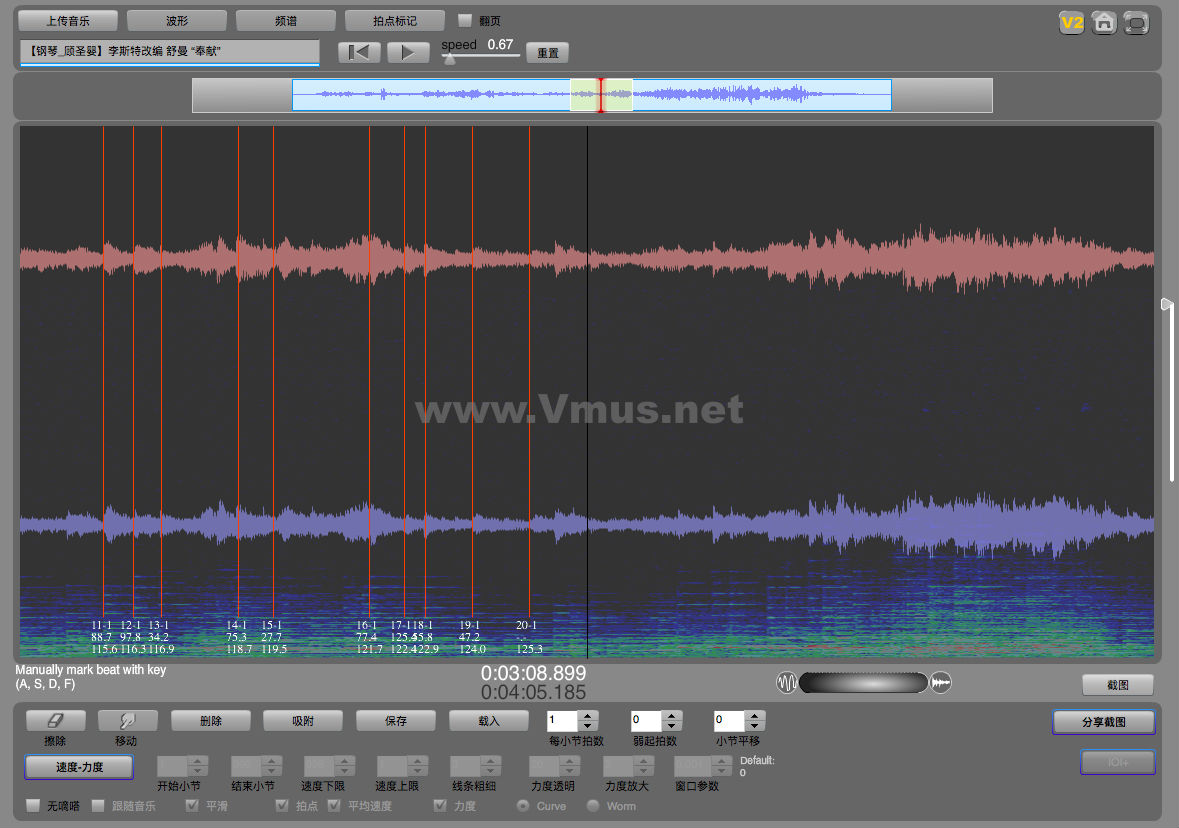
Task: Select the eraser (擦除) tool
Action: [55, 720]
